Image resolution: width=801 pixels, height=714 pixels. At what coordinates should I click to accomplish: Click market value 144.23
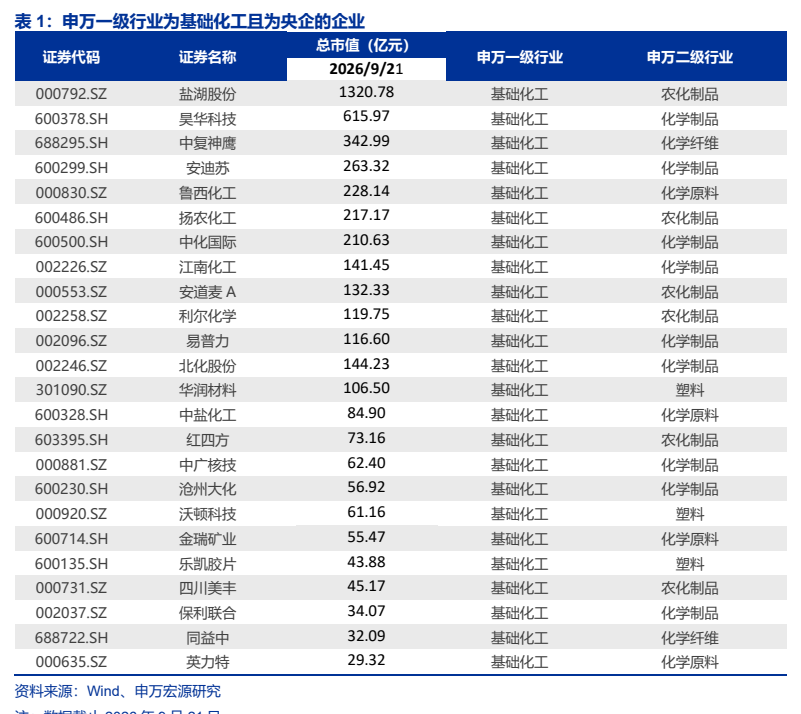click(366, 364)
